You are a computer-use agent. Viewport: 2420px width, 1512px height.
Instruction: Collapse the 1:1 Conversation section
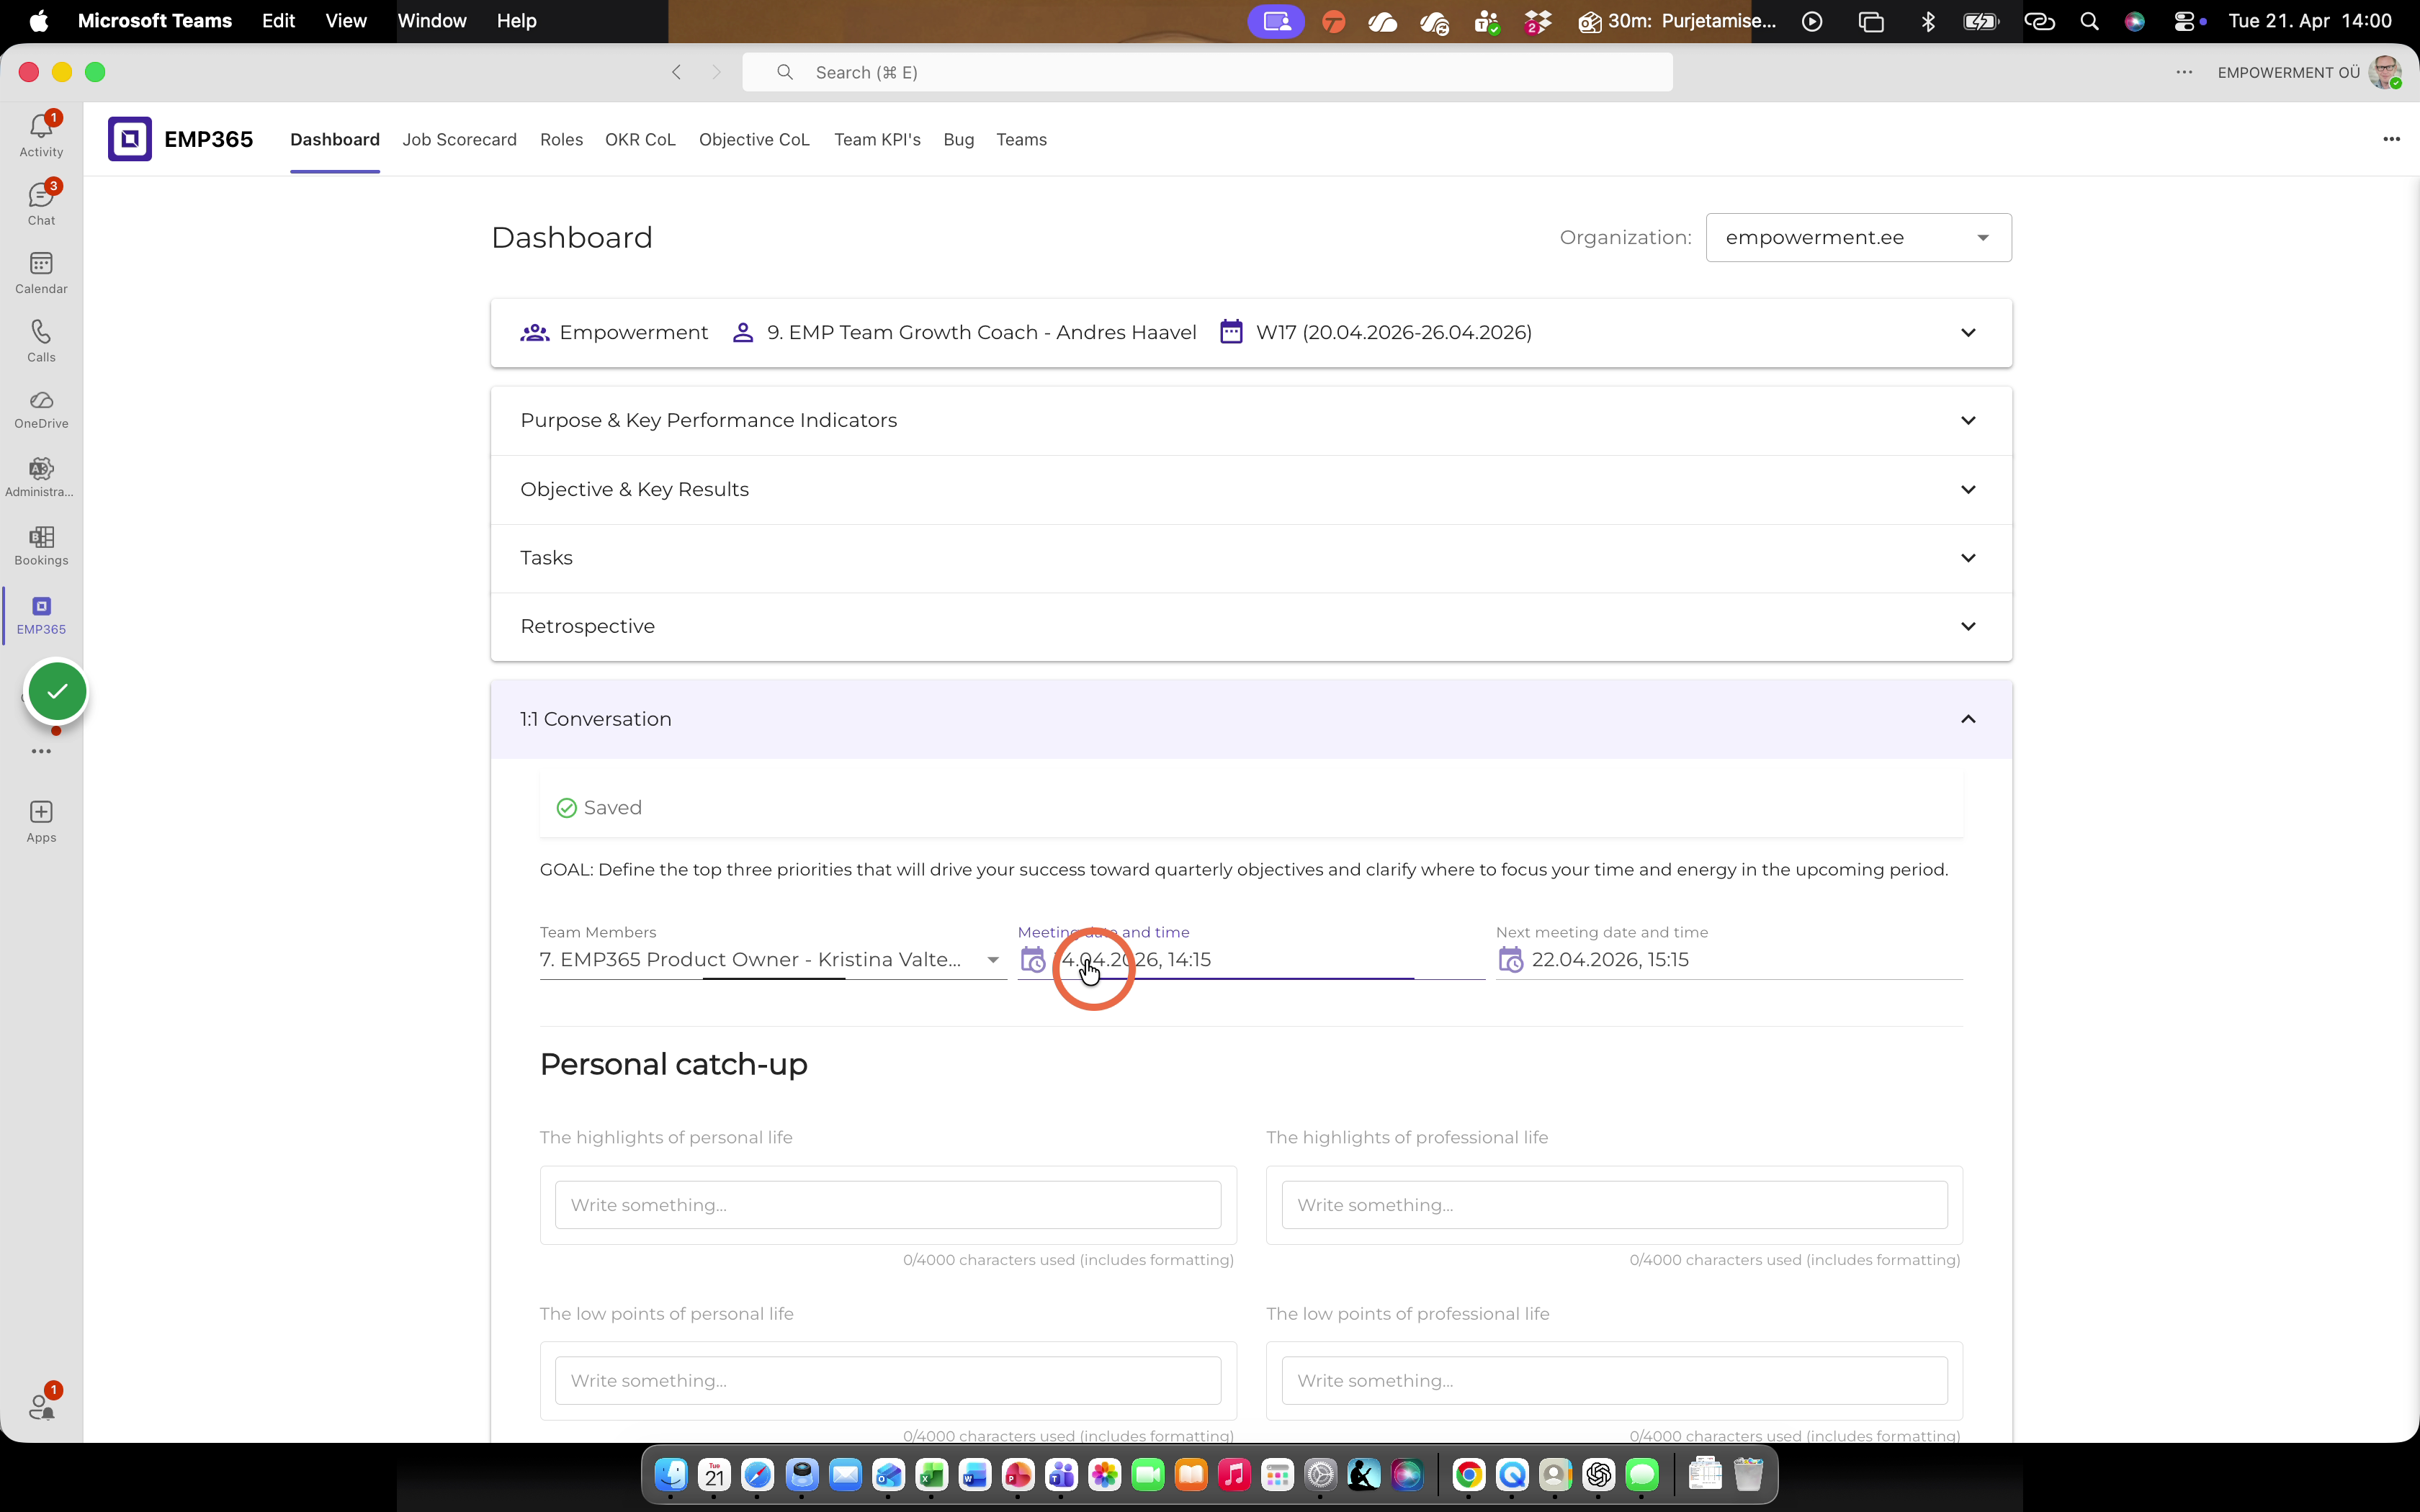point(1251,719)
